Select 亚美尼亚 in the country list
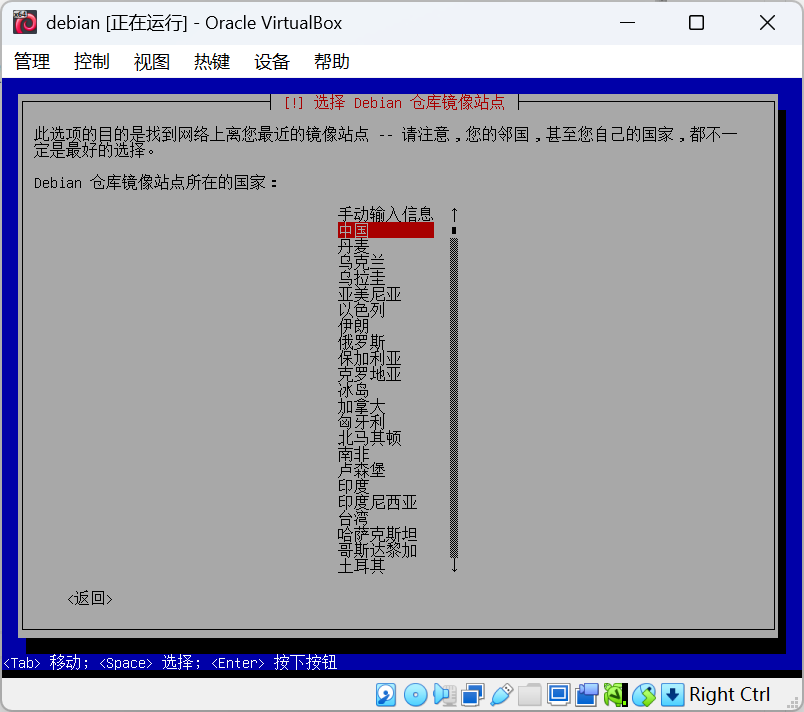This screenshot has width=804, height=712. [x=369, y=294]
